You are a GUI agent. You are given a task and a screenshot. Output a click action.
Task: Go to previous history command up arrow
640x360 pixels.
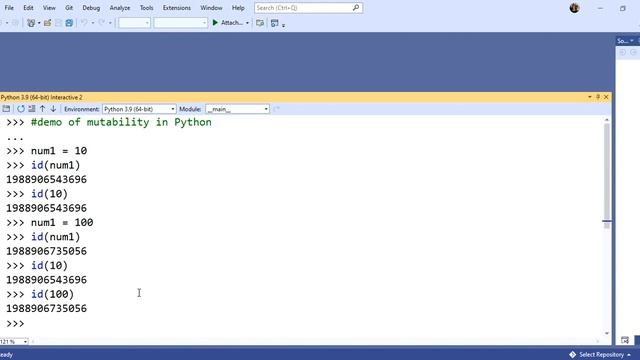(x=42, y=109)
